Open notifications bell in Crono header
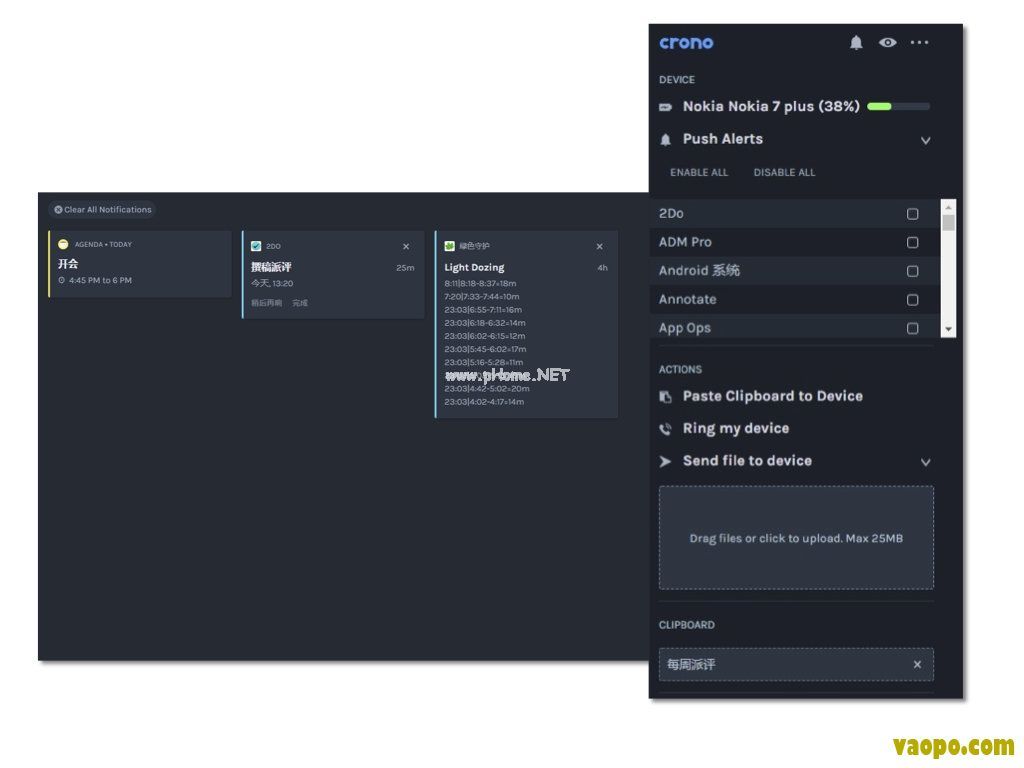Viewport: 1024px width, 768px height. pos(856,42)
